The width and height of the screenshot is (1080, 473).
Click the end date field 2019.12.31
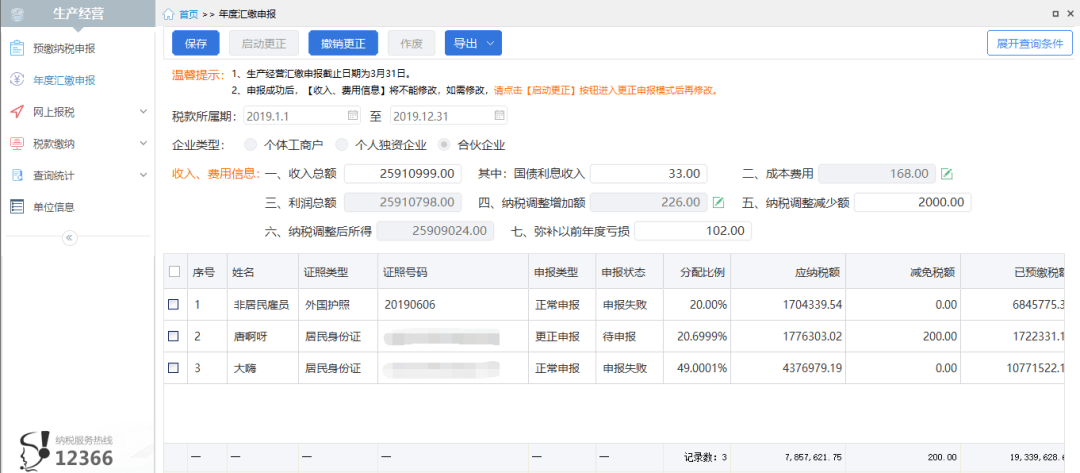448,115
